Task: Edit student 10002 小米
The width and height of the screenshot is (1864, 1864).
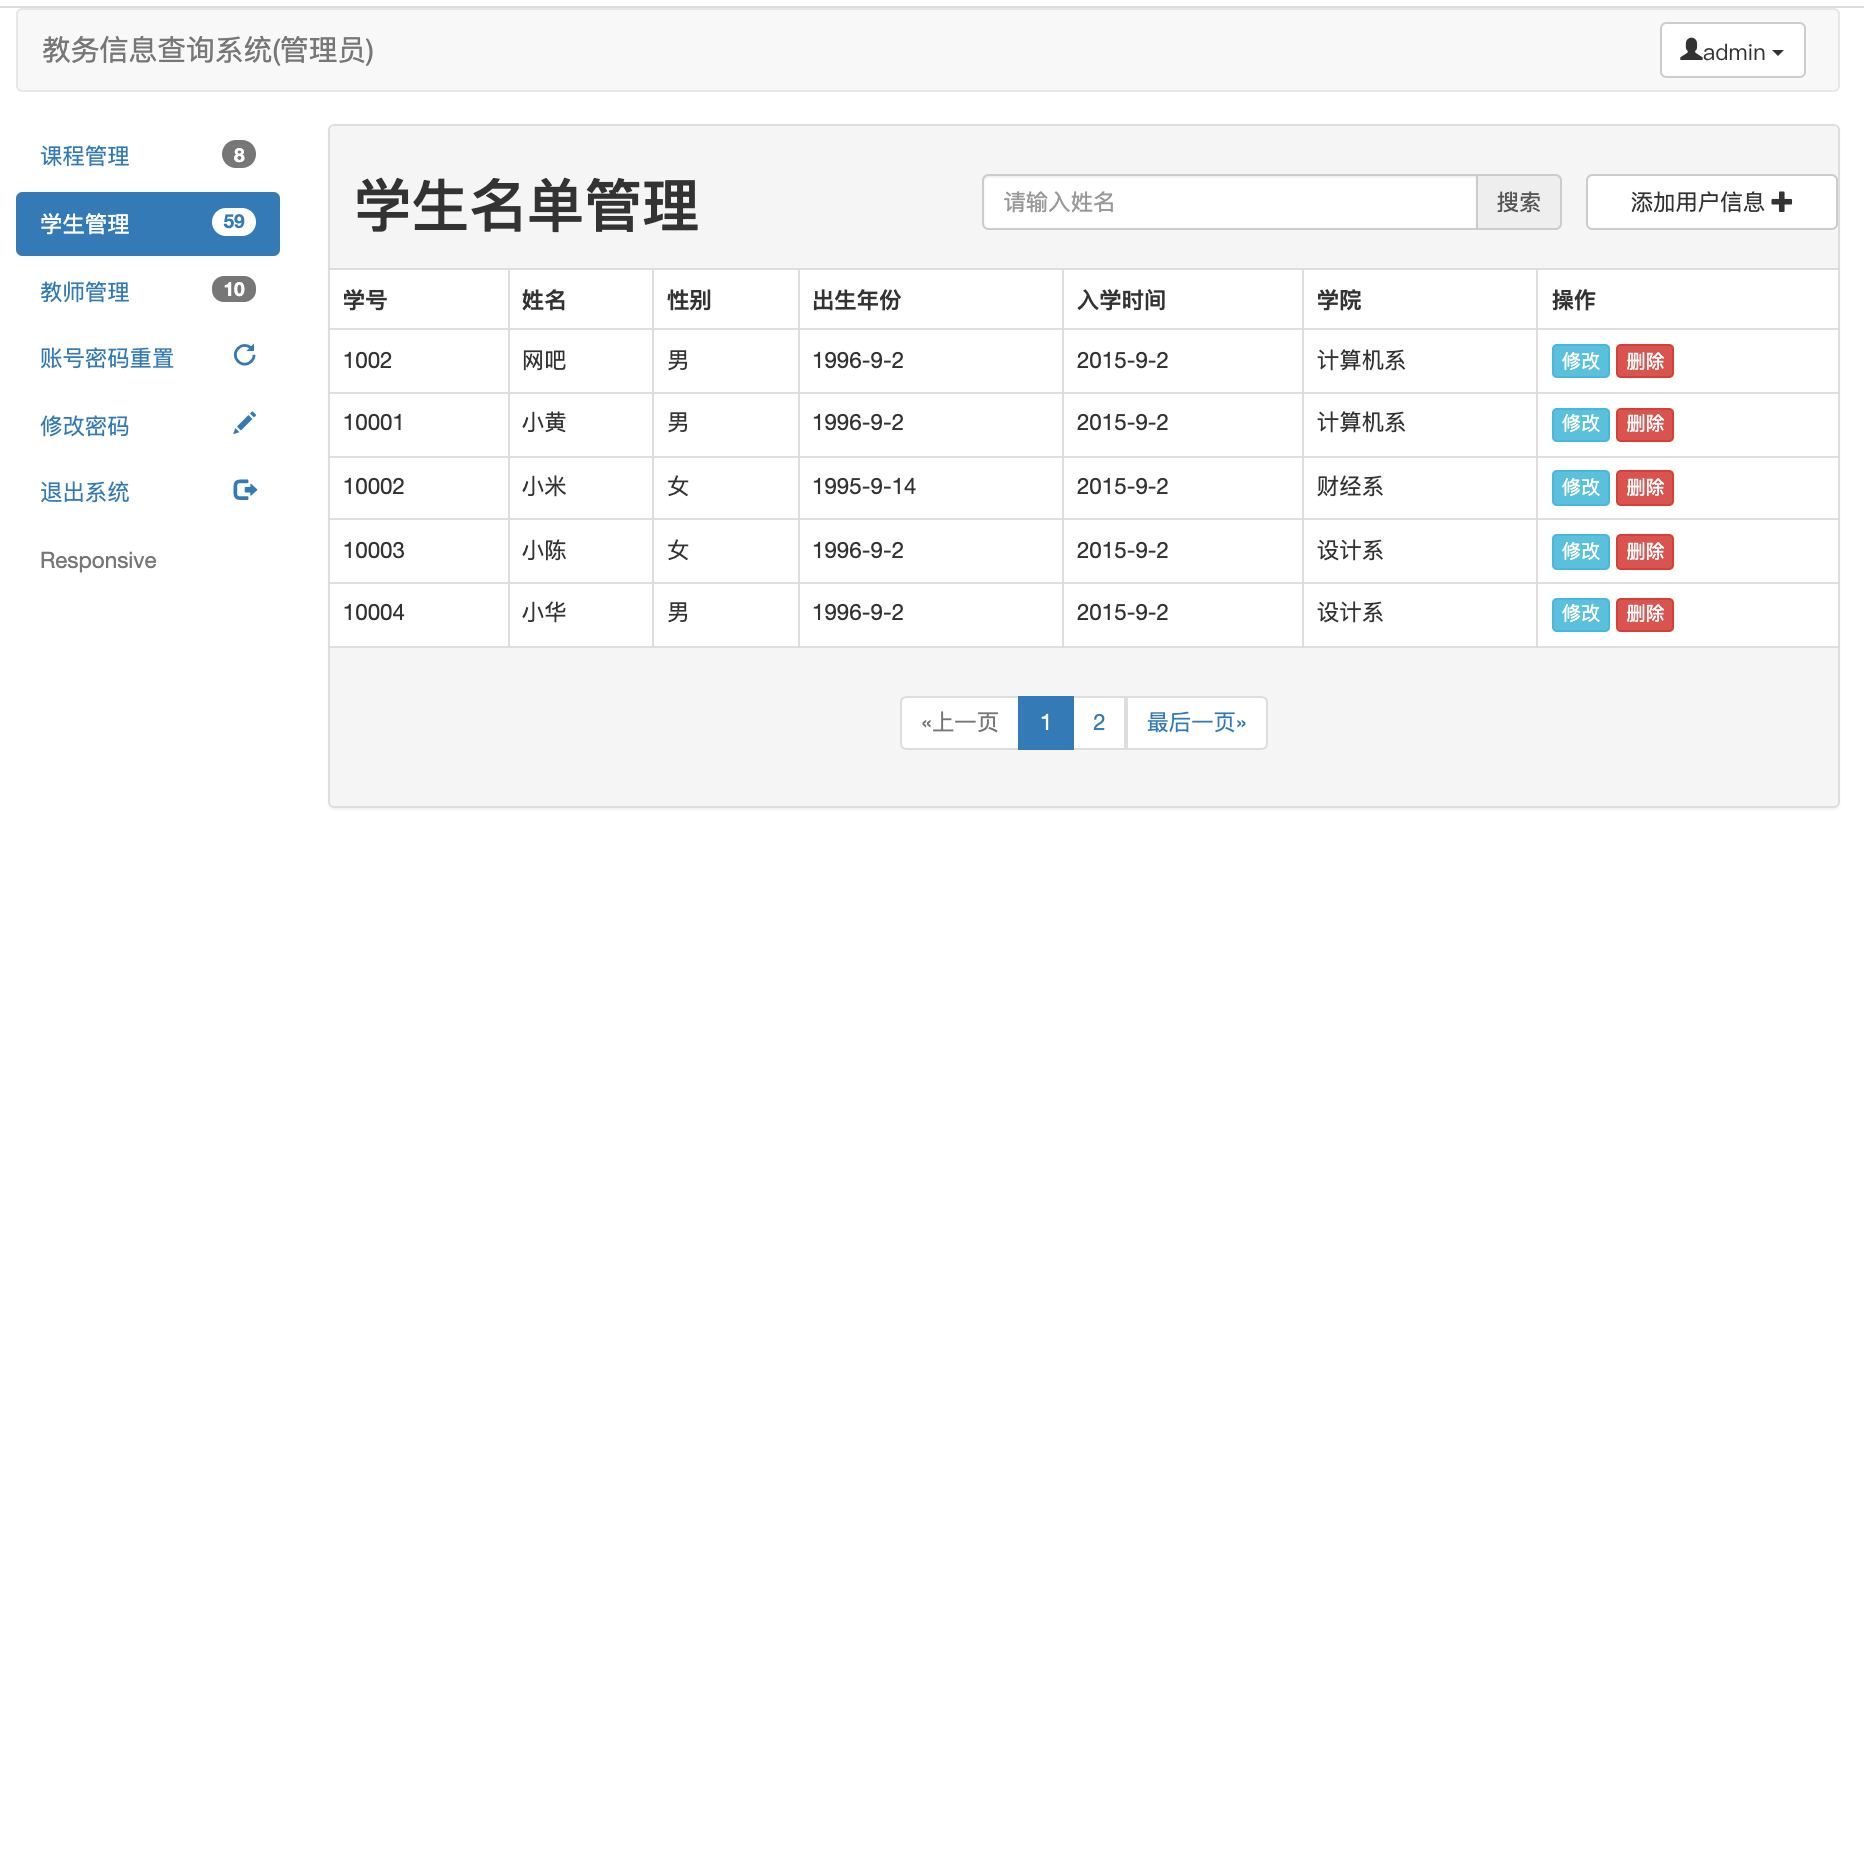Action: pyautogui.click(x=1581, y=487)
